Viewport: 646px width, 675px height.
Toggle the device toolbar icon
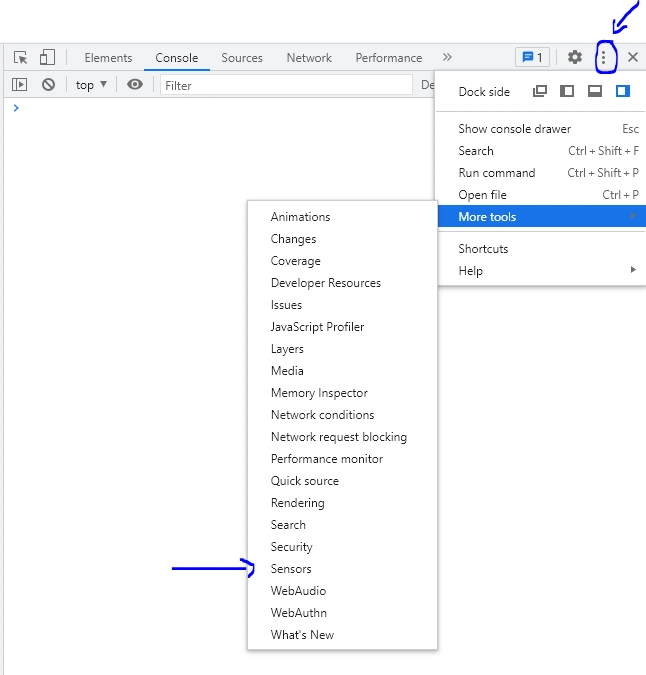(x=47, y=58)
